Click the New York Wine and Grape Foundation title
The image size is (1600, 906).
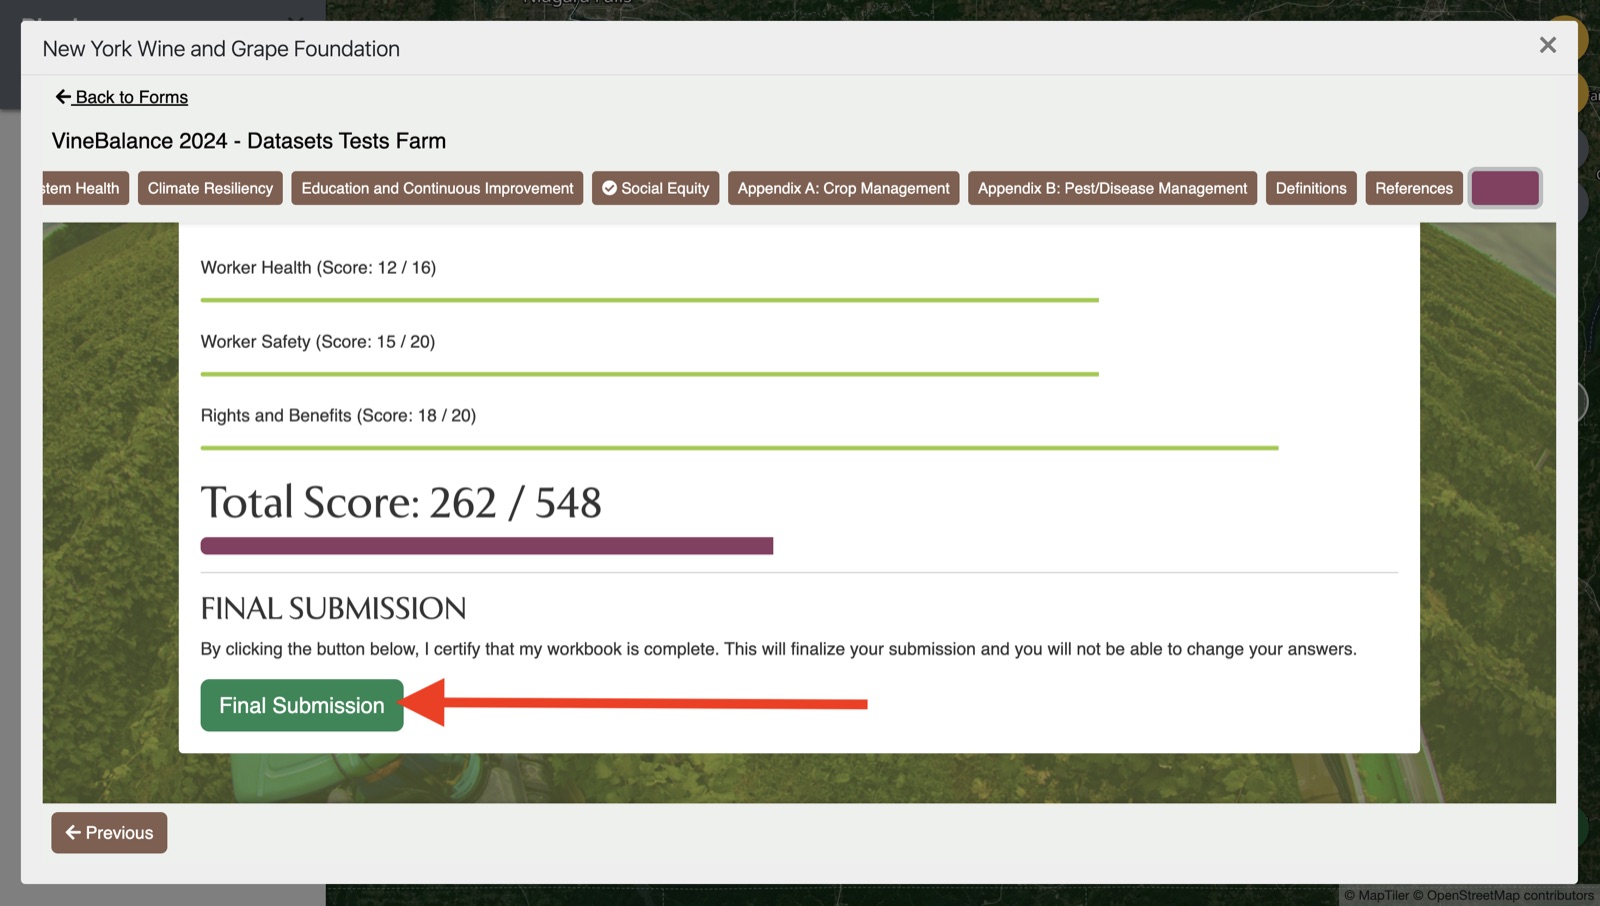[x=221, y=49]
